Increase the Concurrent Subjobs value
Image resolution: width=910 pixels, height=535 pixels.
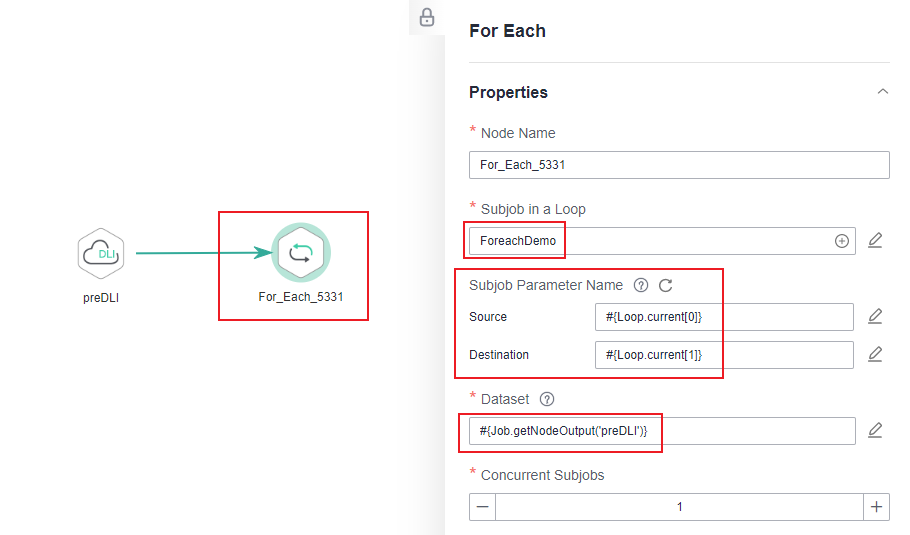876,507
